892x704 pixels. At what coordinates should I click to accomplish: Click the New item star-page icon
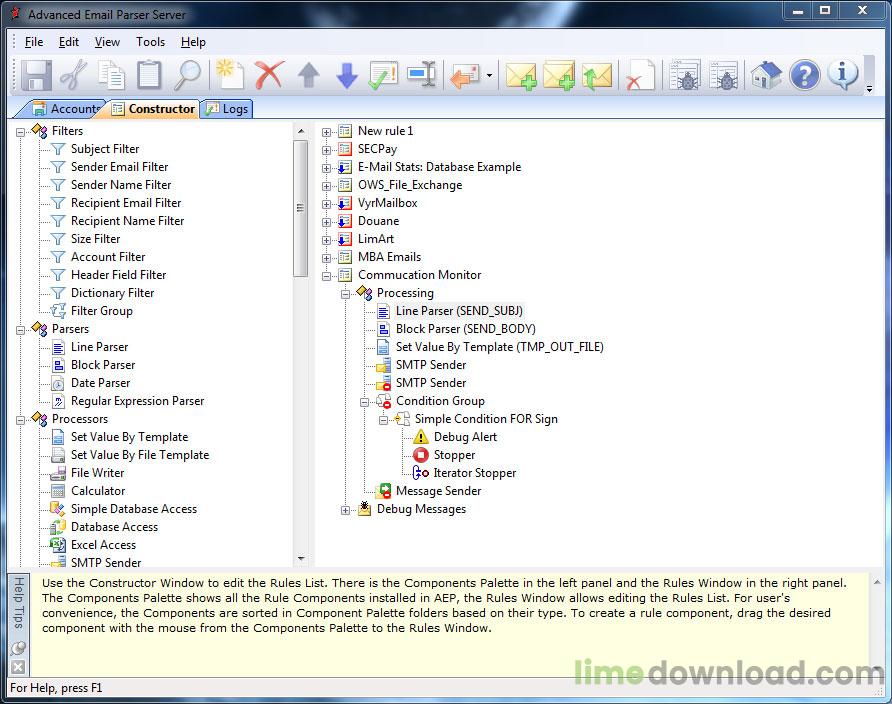coord(230,75)
